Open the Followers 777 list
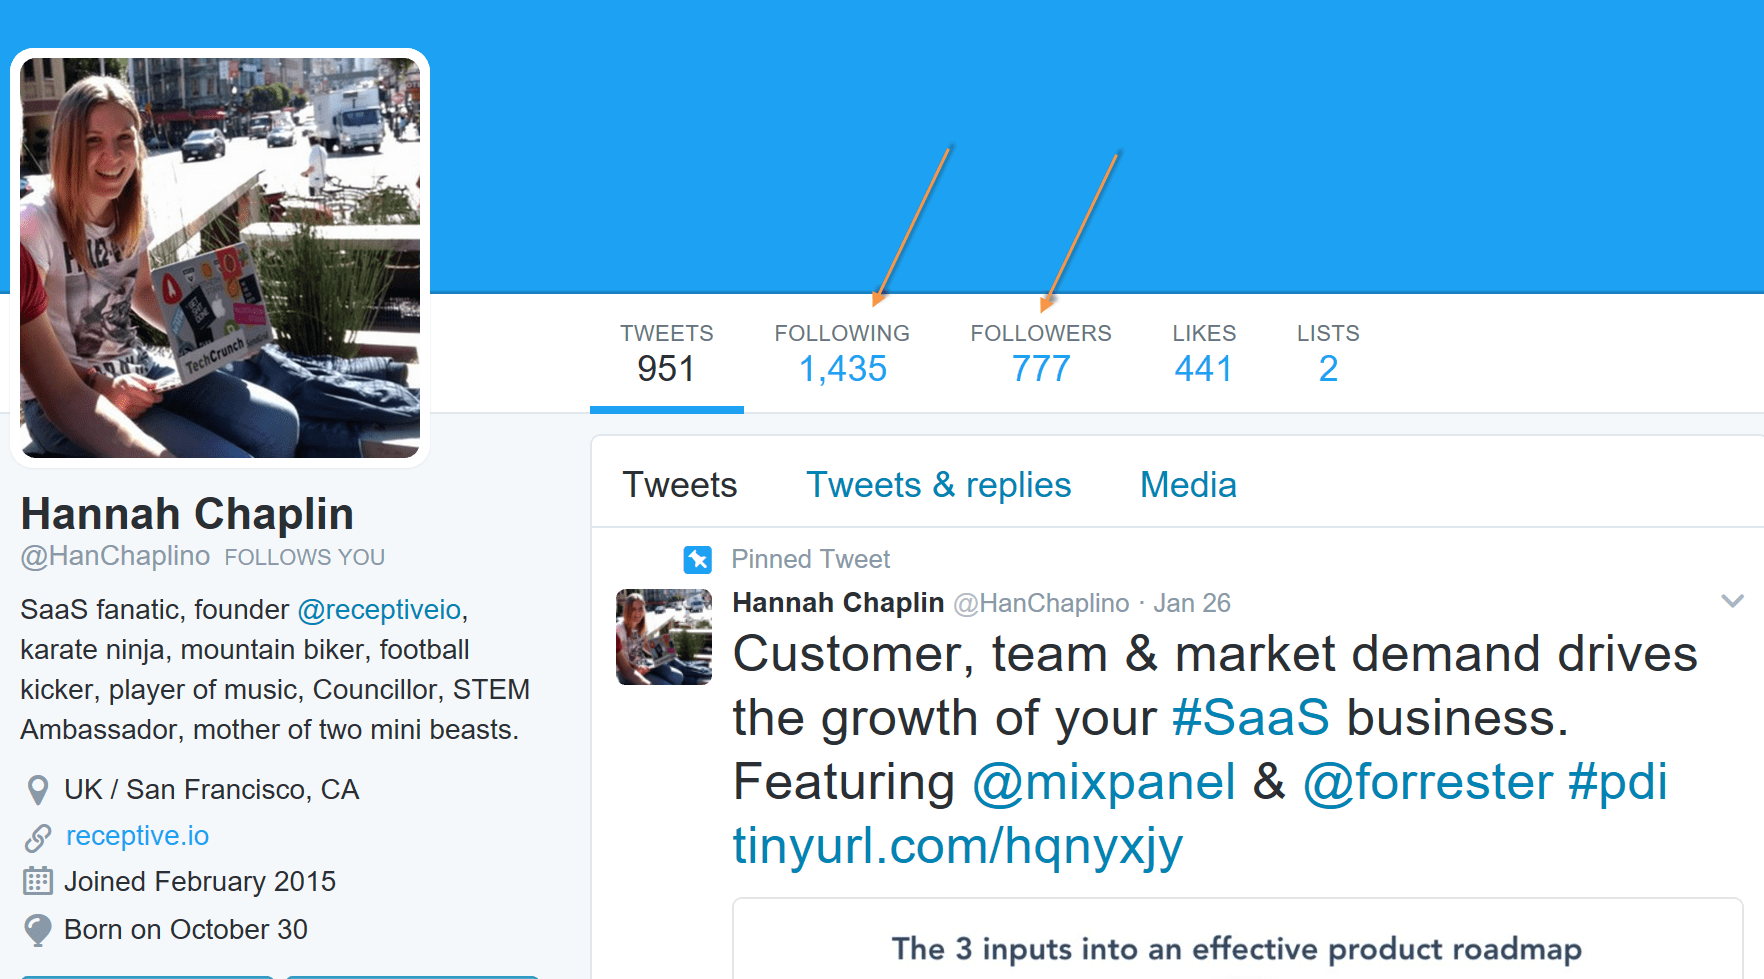This screenshot has width=1764, height=979. click(x=1041, y=354)
